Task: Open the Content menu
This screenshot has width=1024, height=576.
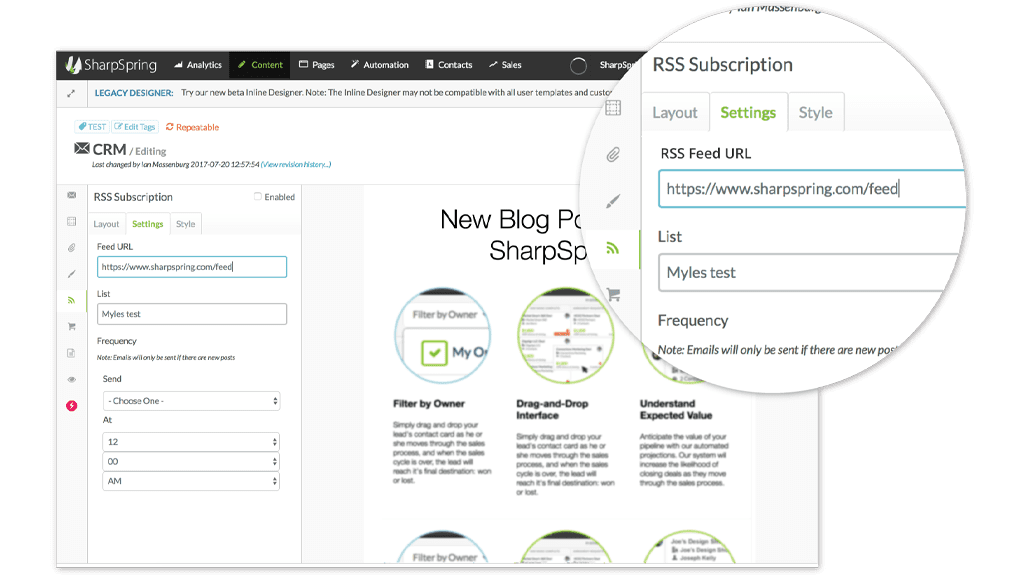Action: pyautogui.click(x=260, y=65)
